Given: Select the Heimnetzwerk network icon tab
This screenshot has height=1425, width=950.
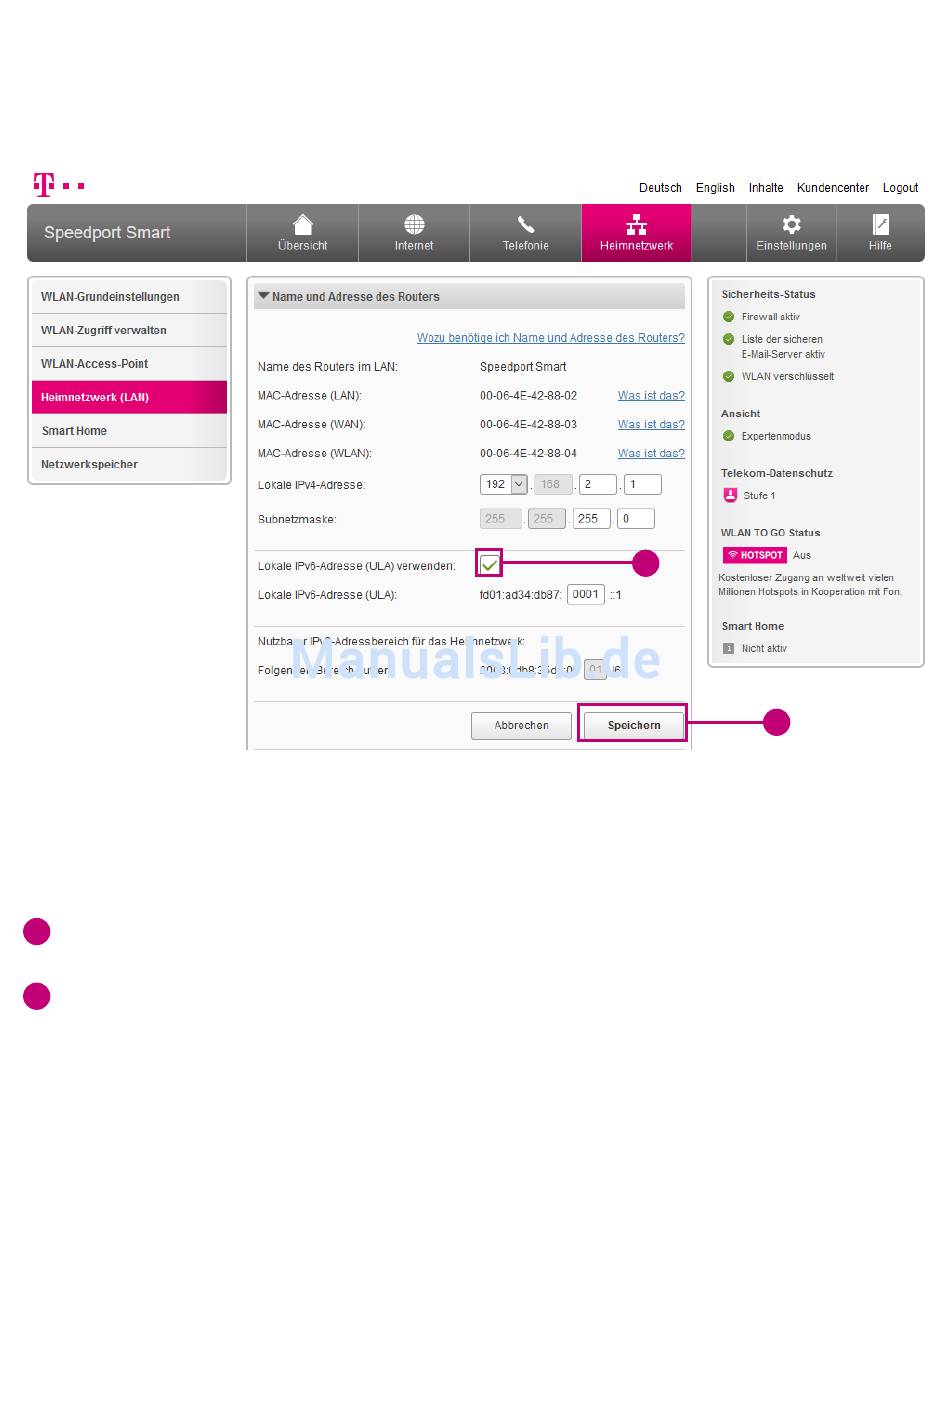Looking at the screenshot, I should (636, 233).
